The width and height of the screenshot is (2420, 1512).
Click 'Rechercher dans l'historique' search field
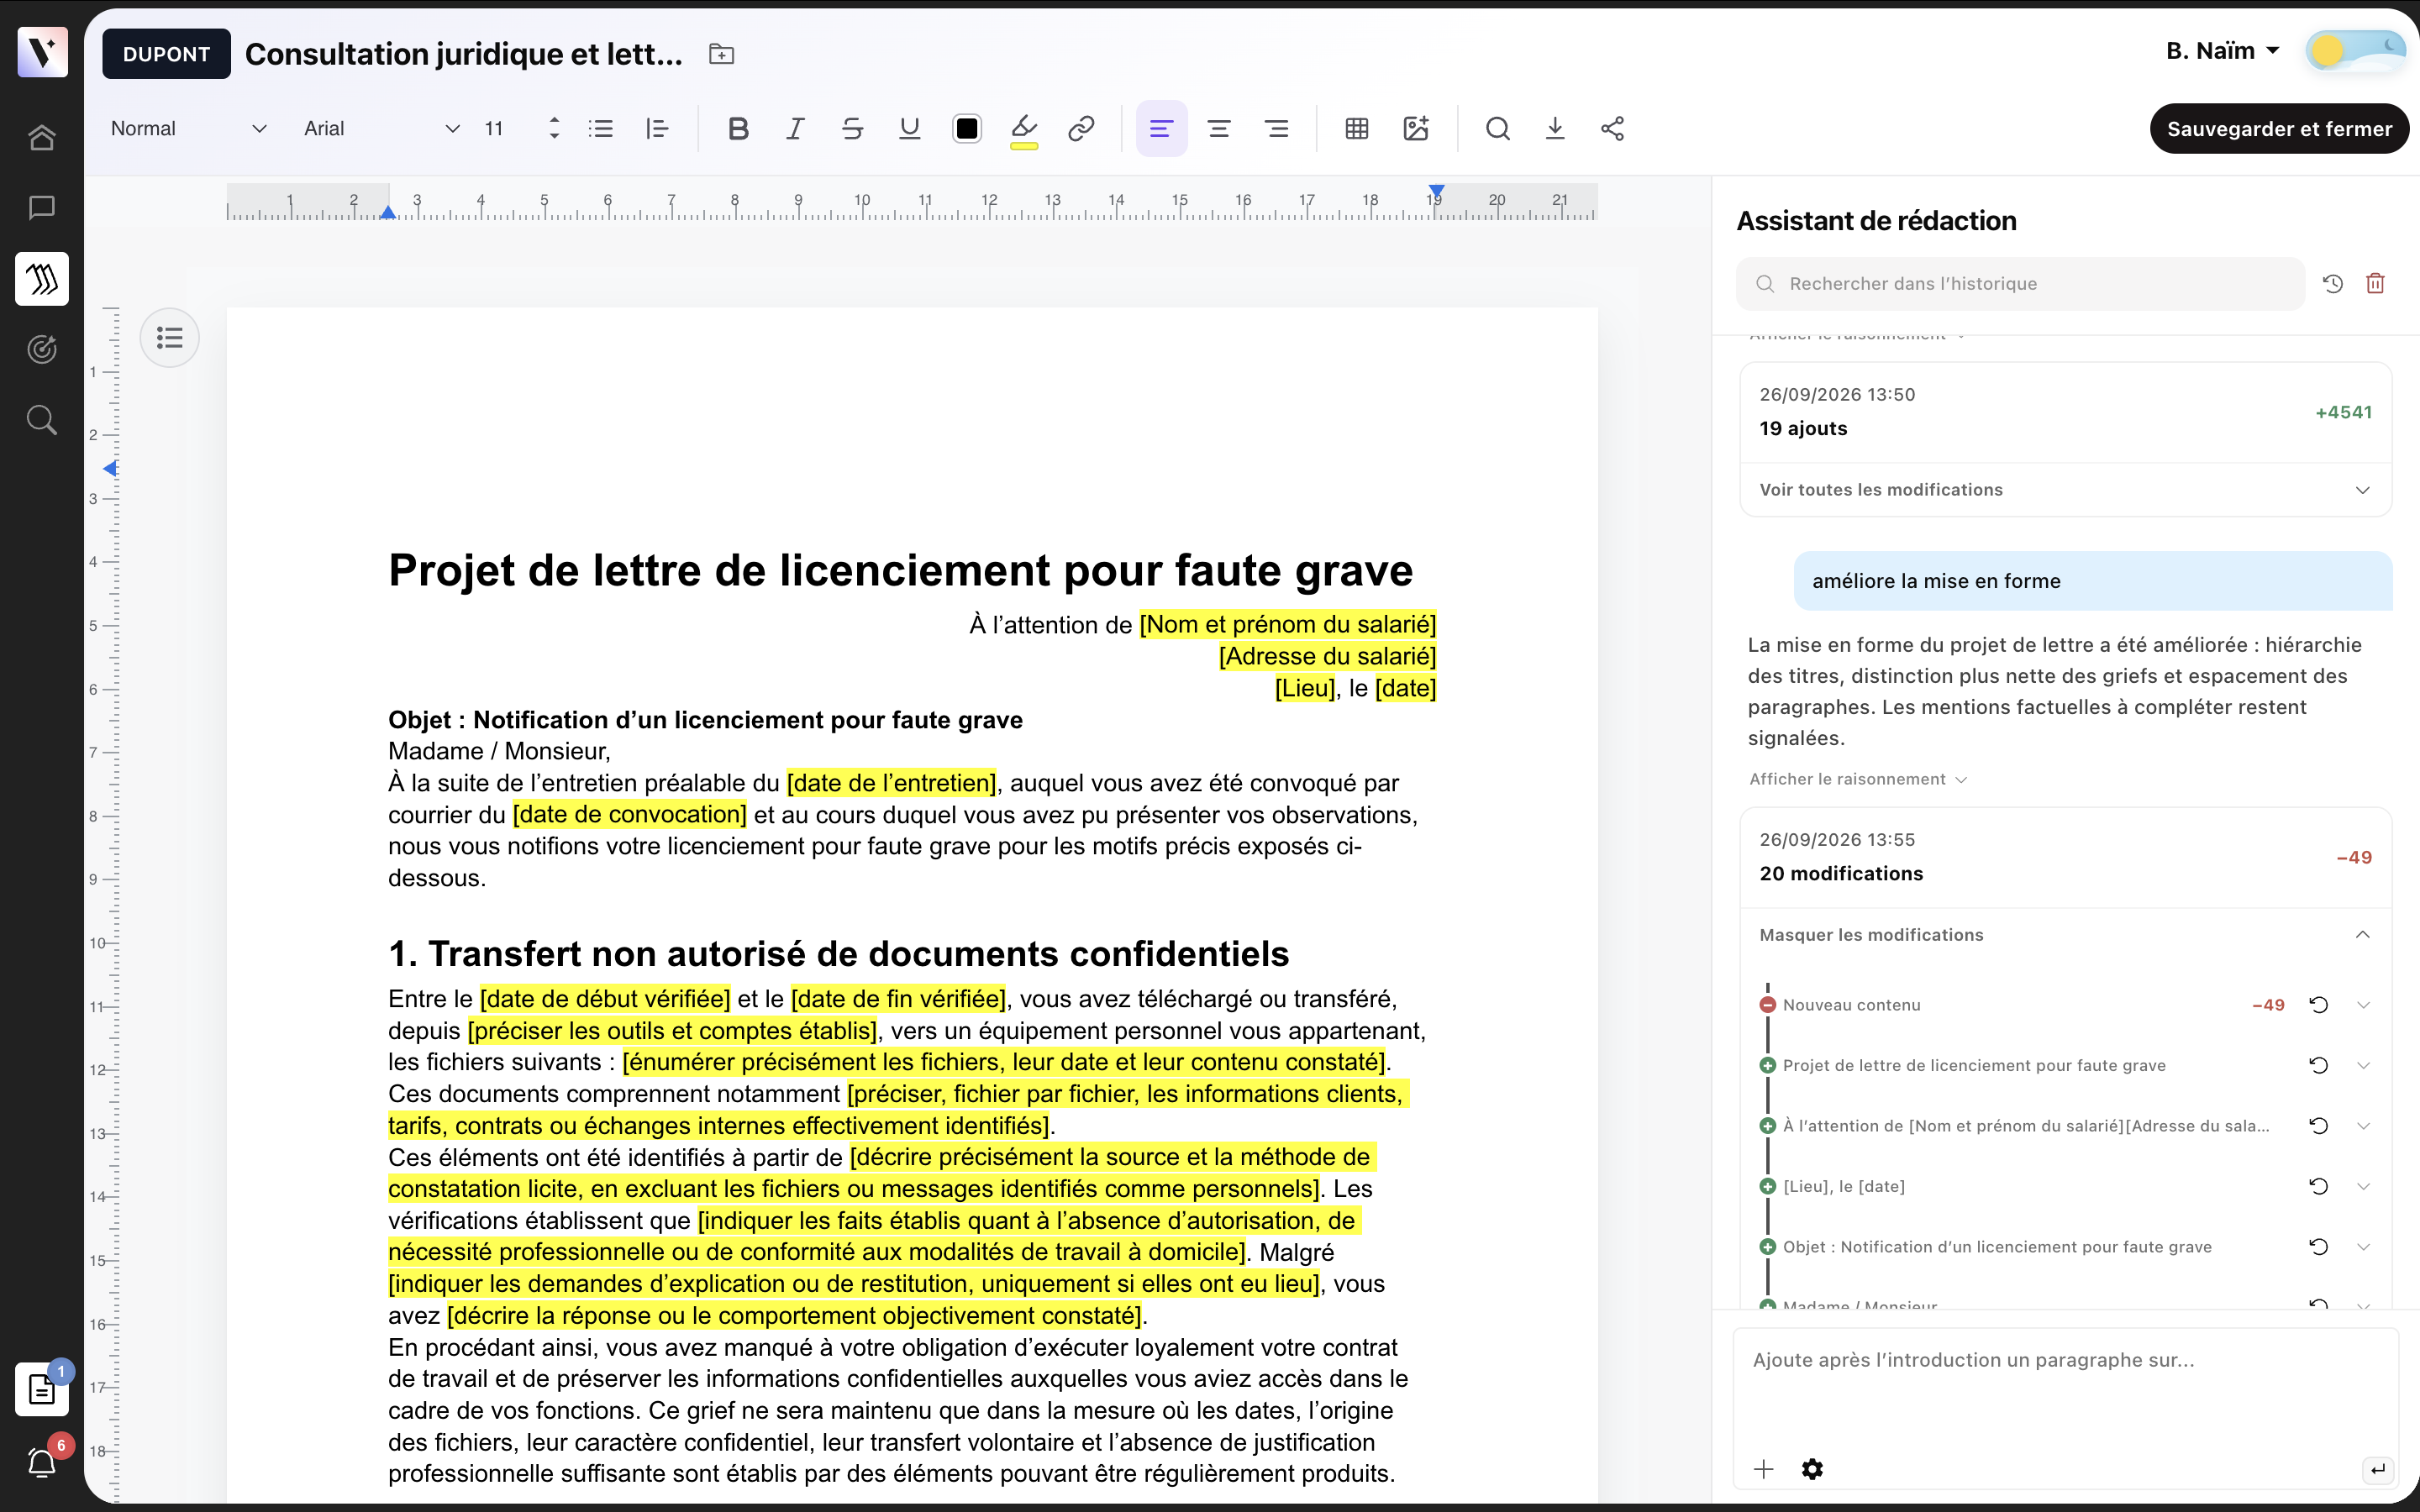coord(2020,284)
